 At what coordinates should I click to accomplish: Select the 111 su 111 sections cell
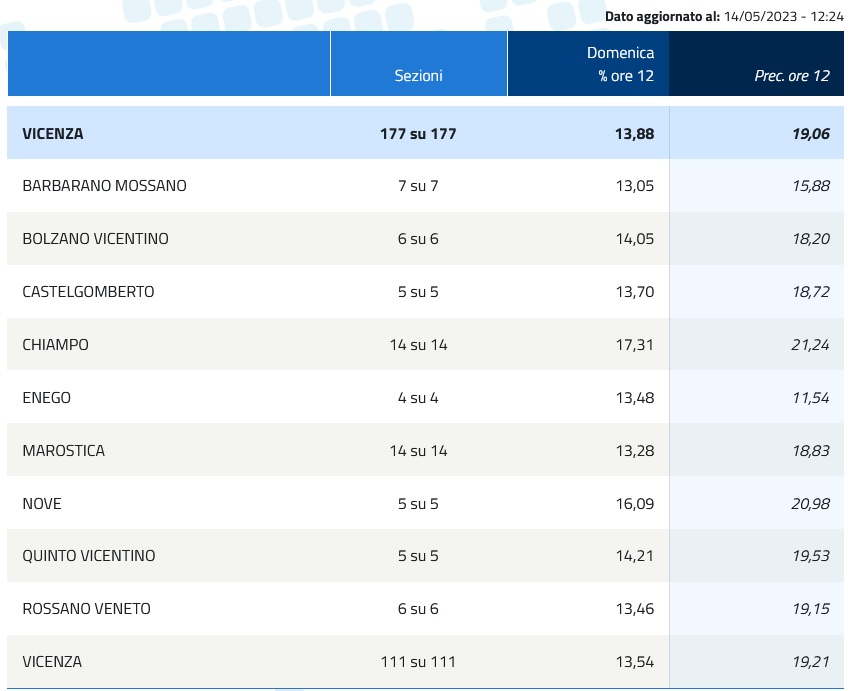[418, 662]
